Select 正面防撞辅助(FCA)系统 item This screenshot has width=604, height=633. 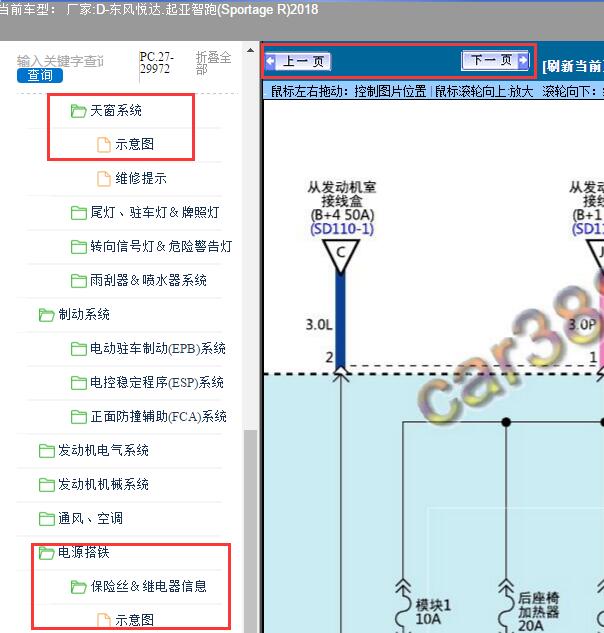coord(158,416)
